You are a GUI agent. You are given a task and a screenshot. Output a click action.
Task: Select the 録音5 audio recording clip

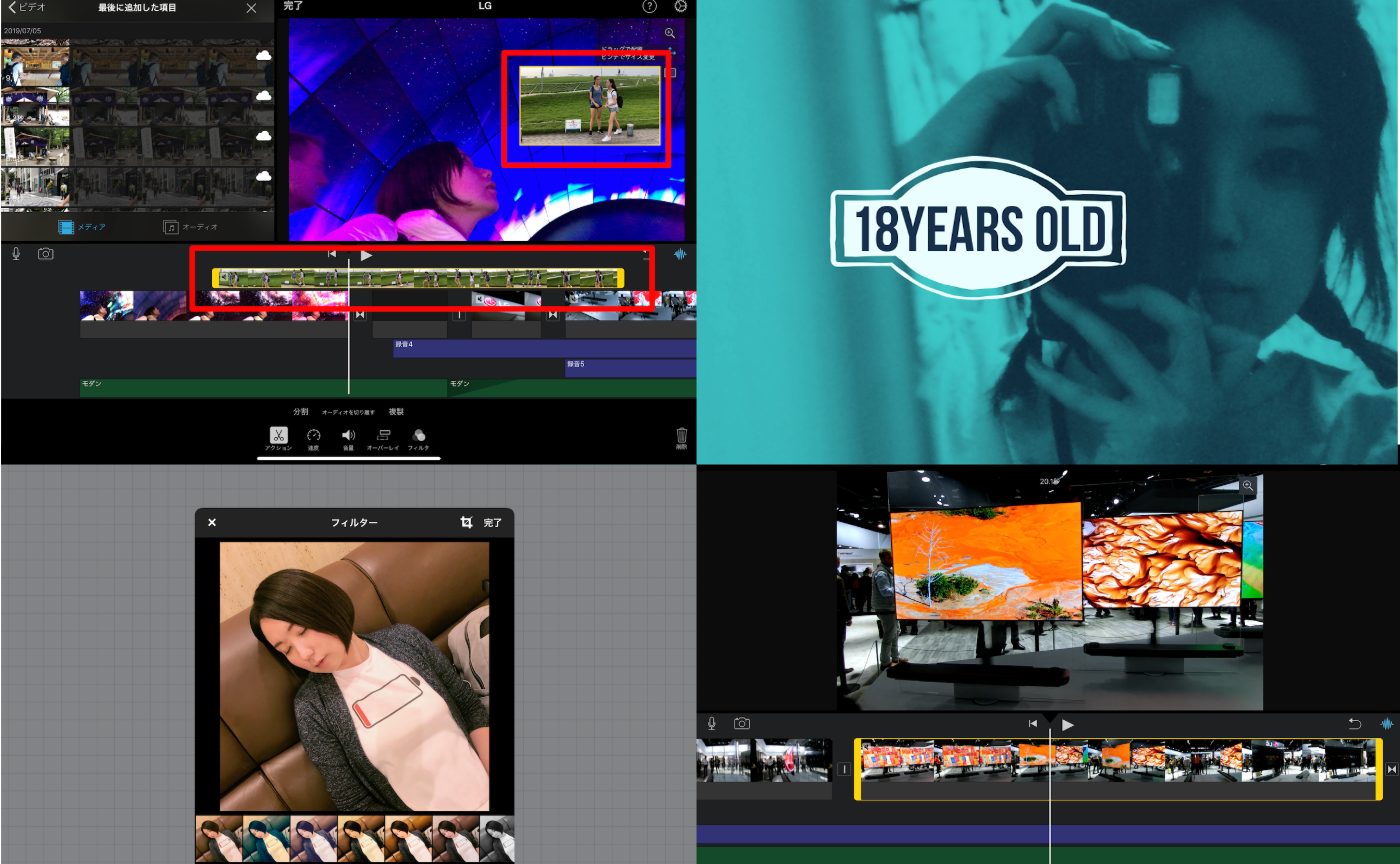click(631, 368)
